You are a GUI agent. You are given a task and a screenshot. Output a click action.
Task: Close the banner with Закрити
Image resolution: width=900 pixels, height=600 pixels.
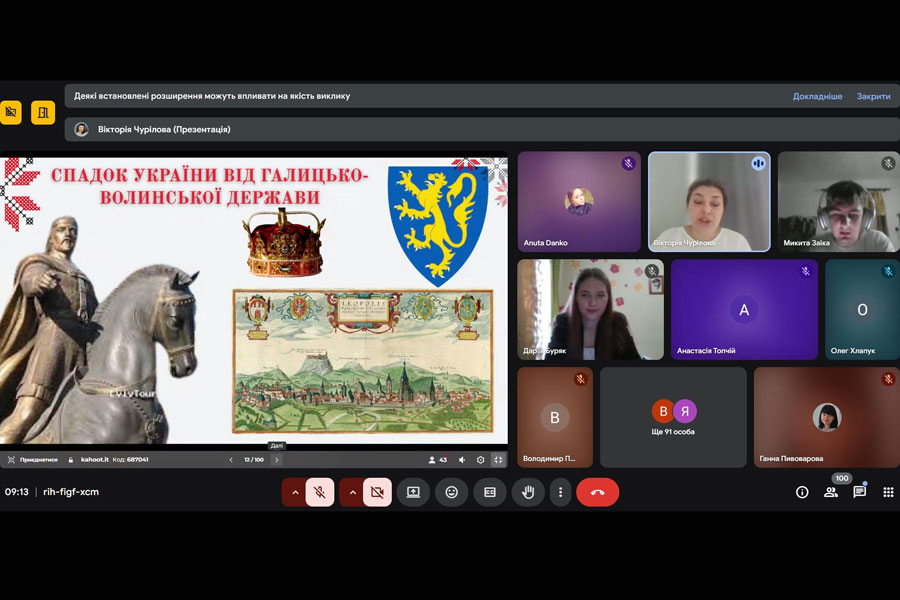coord(874,96)
